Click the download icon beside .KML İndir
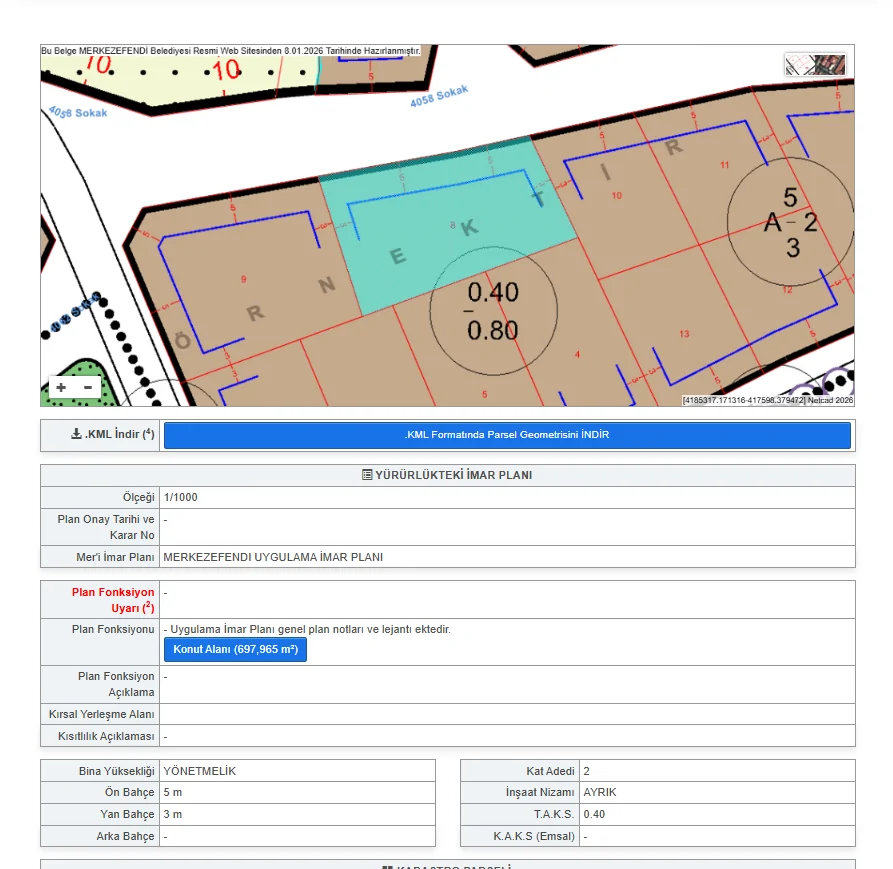893x869 pixels. coord(76,435)
